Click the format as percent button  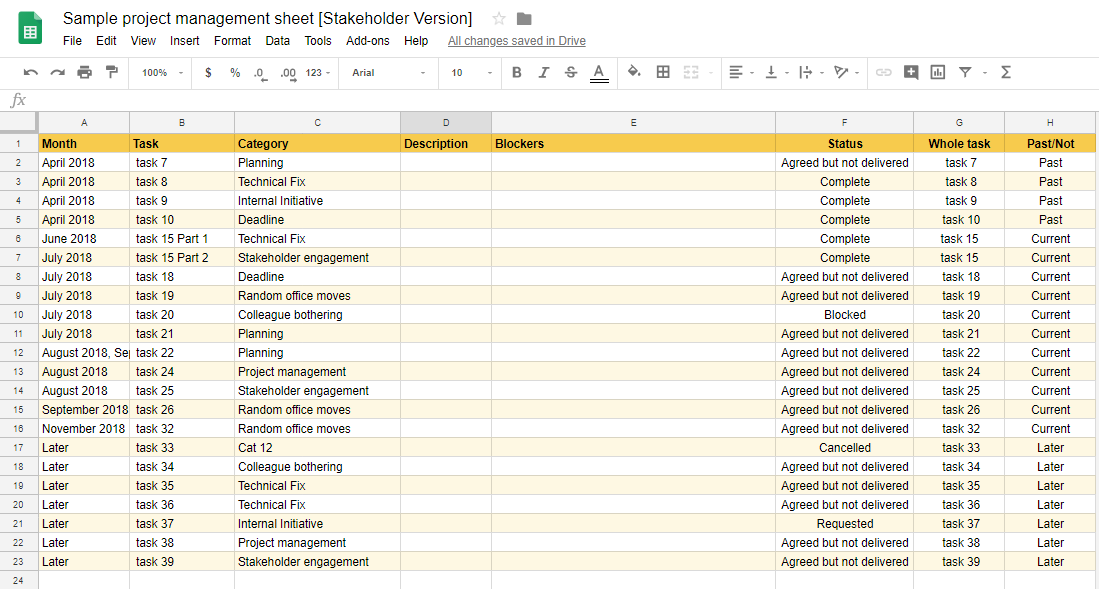[x=235, y=73]
